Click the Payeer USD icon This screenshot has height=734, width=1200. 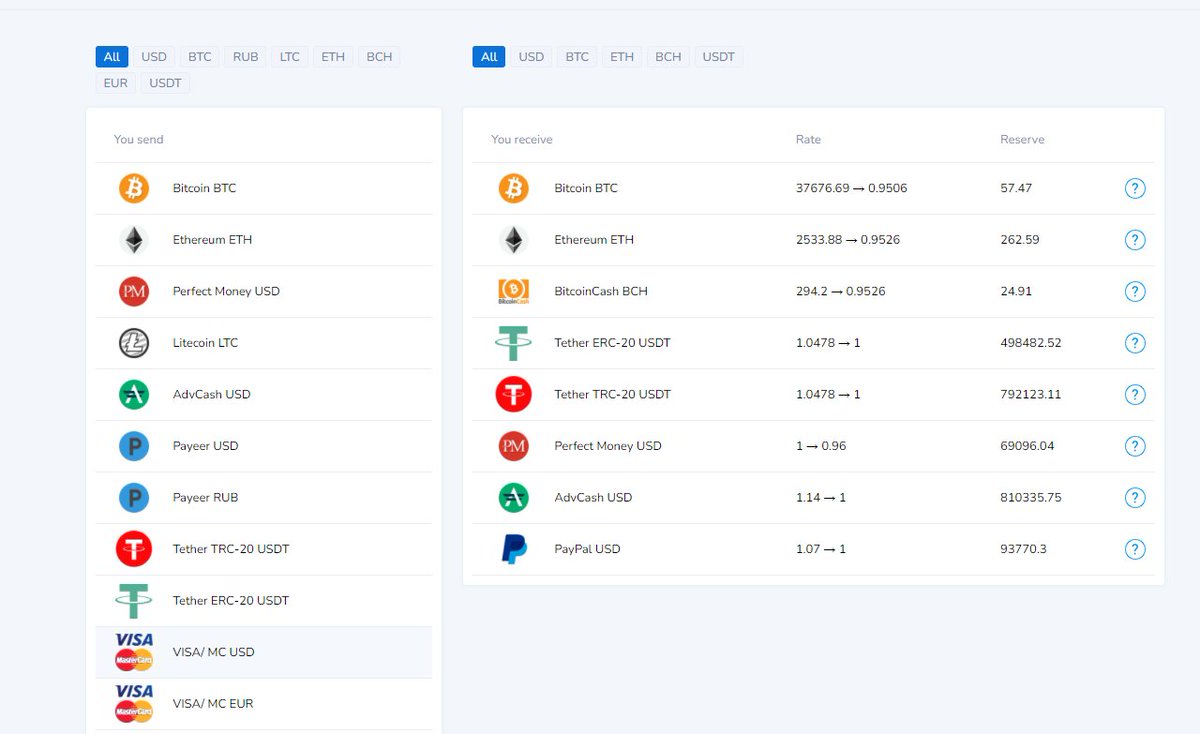(134, 446)
